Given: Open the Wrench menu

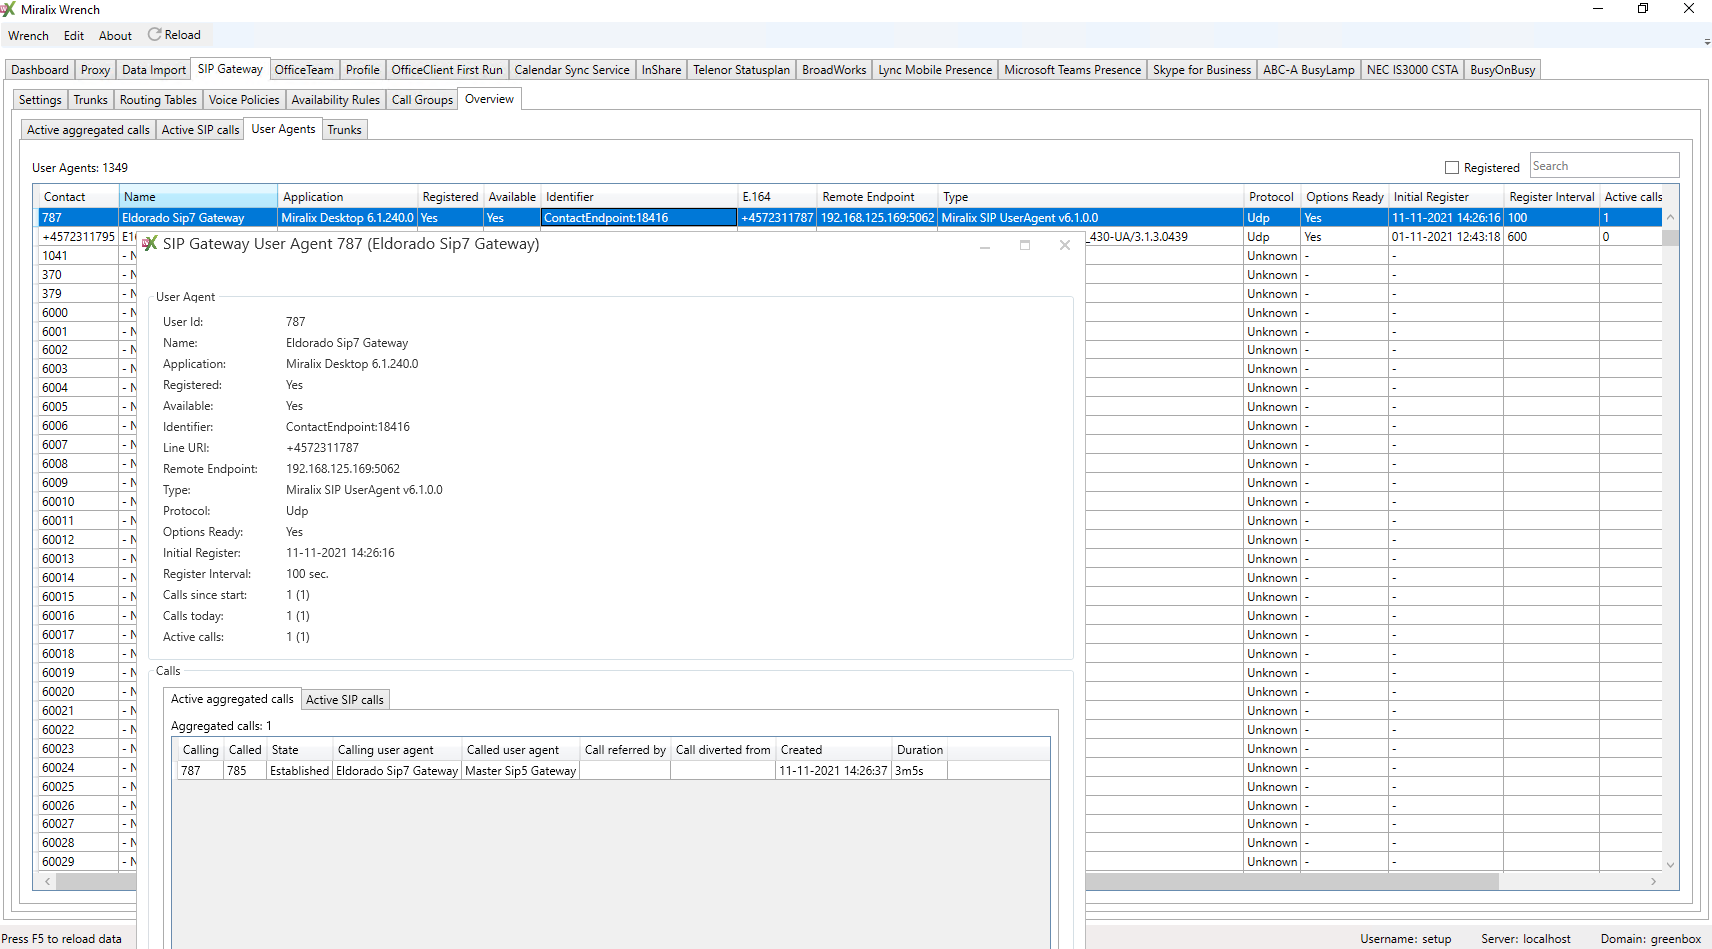Looking at the screenshot, I should [28, 36].
